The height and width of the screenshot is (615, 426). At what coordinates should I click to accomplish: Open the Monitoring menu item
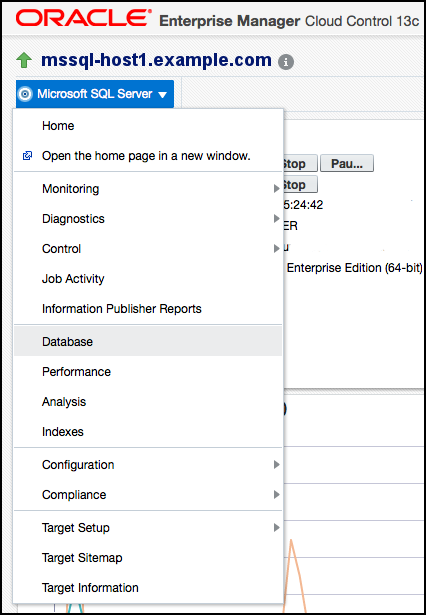[148, 189]
